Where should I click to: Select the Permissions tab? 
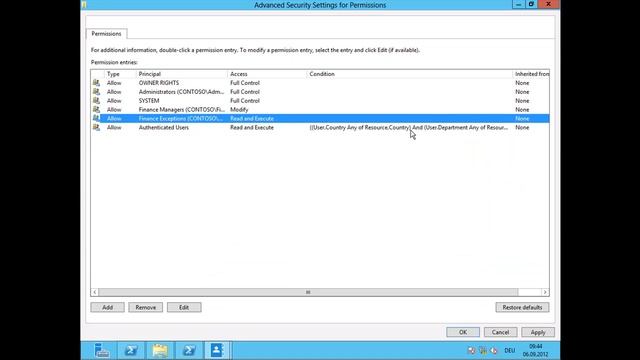pos(106,34)
